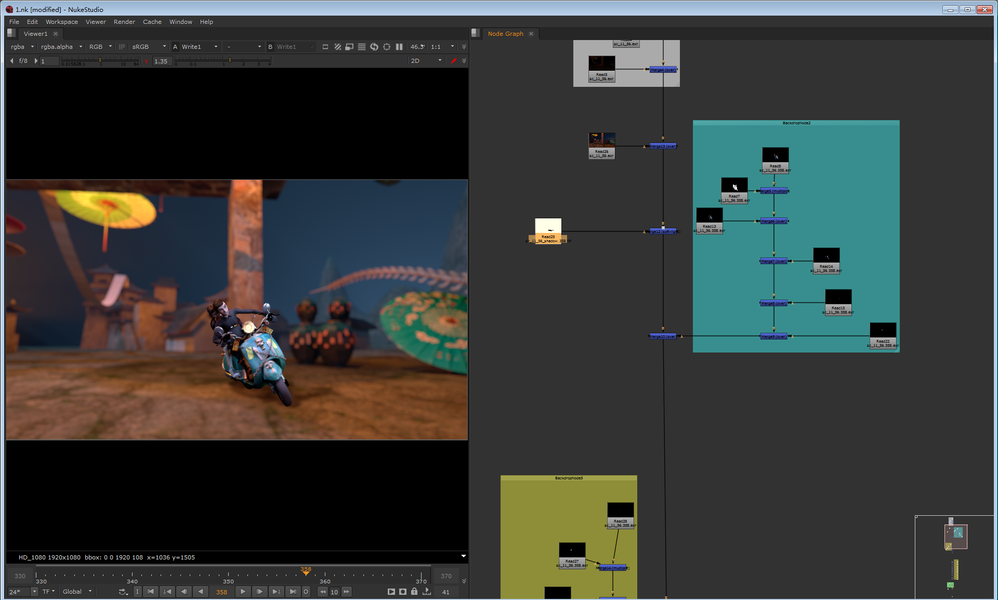Open the 2D view mode dropdown
Screen dimensions: 998x600
(x=426, y=60)
